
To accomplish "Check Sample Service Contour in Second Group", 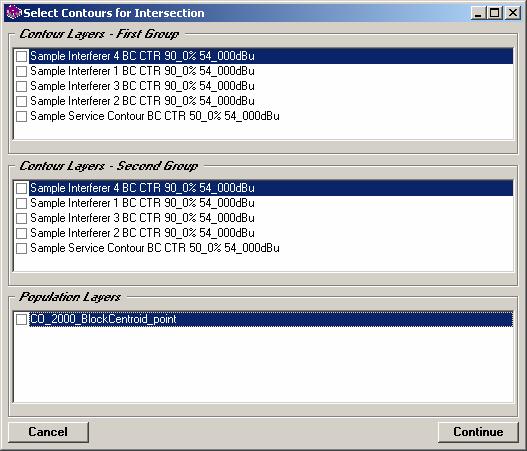I will click(22, 248).
